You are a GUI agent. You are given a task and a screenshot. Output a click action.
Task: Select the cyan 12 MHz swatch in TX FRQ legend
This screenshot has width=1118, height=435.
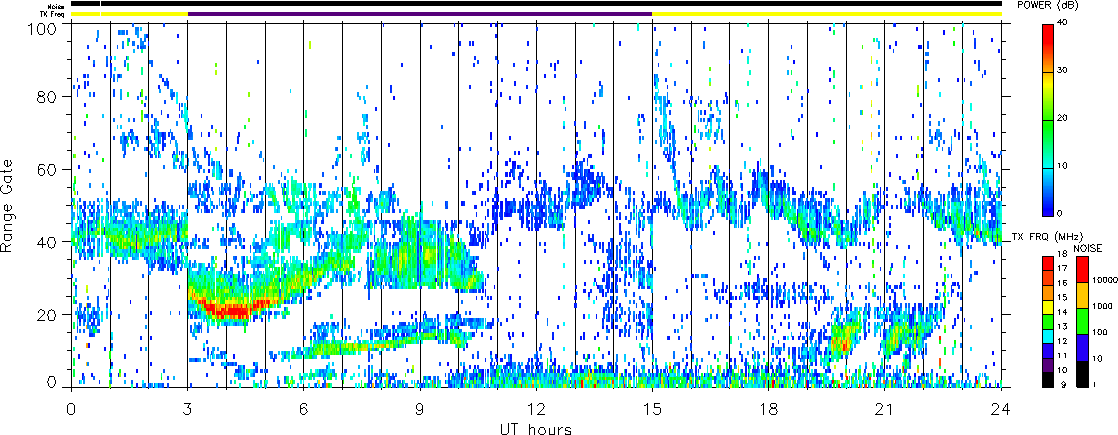coord(1048,337)
